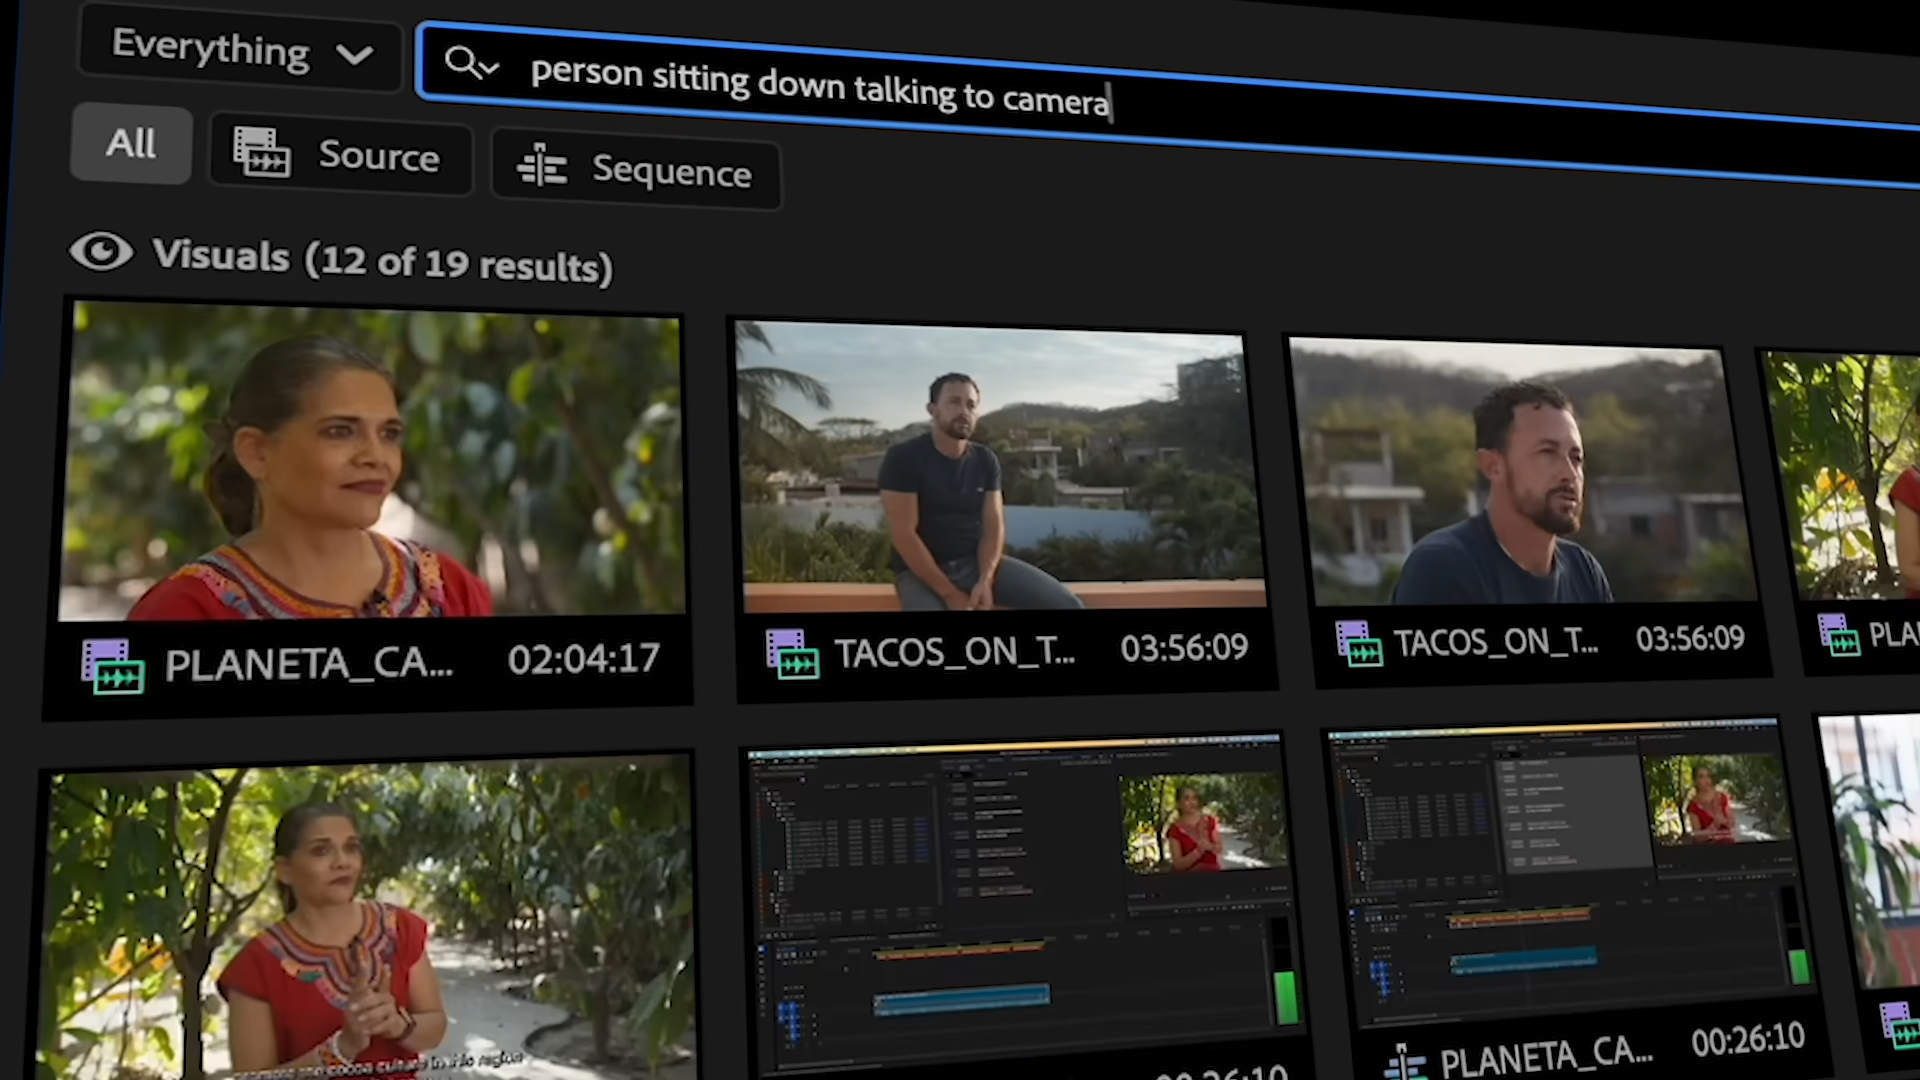Image resolution: width=1920 pixels, height=1080 pixels.
Task: Click the Source filter filmstrip icon
Action: click(x=261, y=152)
